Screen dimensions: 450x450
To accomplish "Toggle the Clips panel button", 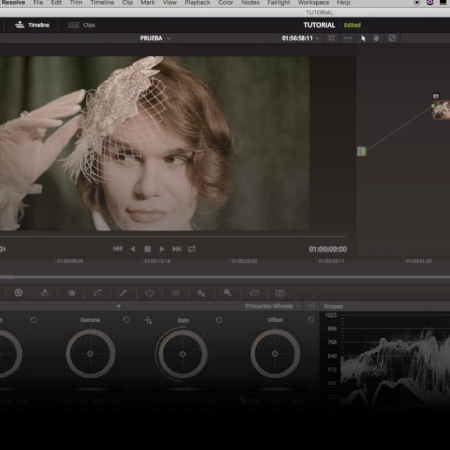I will (x=81, y=25).
